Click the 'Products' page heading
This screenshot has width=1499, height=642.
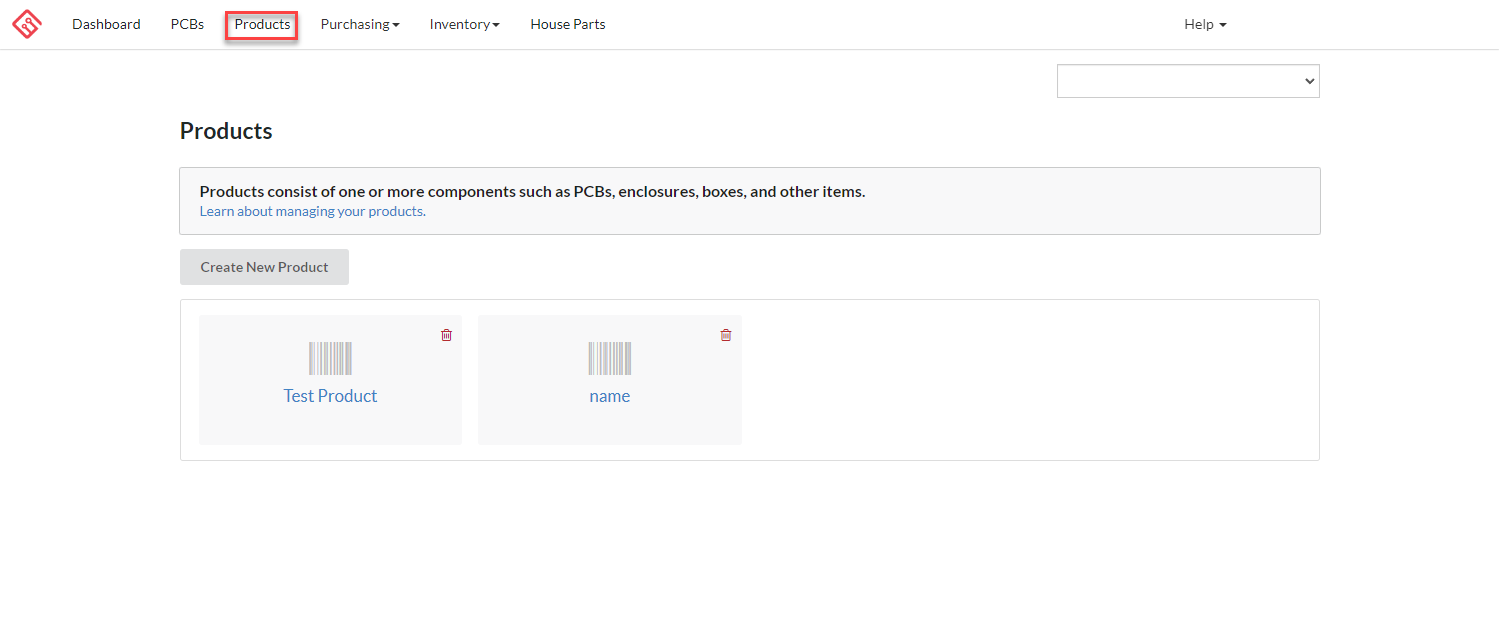(226, 131)
